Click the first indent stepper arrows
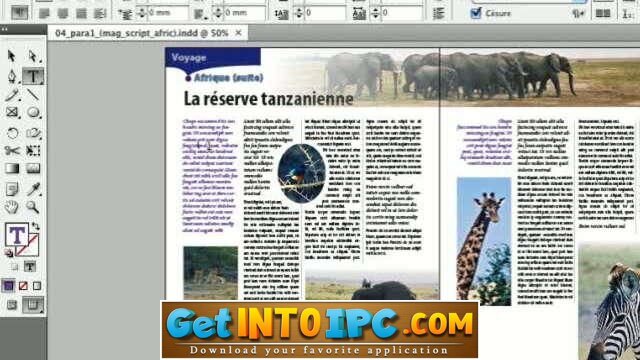Image resolution: width=640 pixels, height=360 pixels. (141, 13)
